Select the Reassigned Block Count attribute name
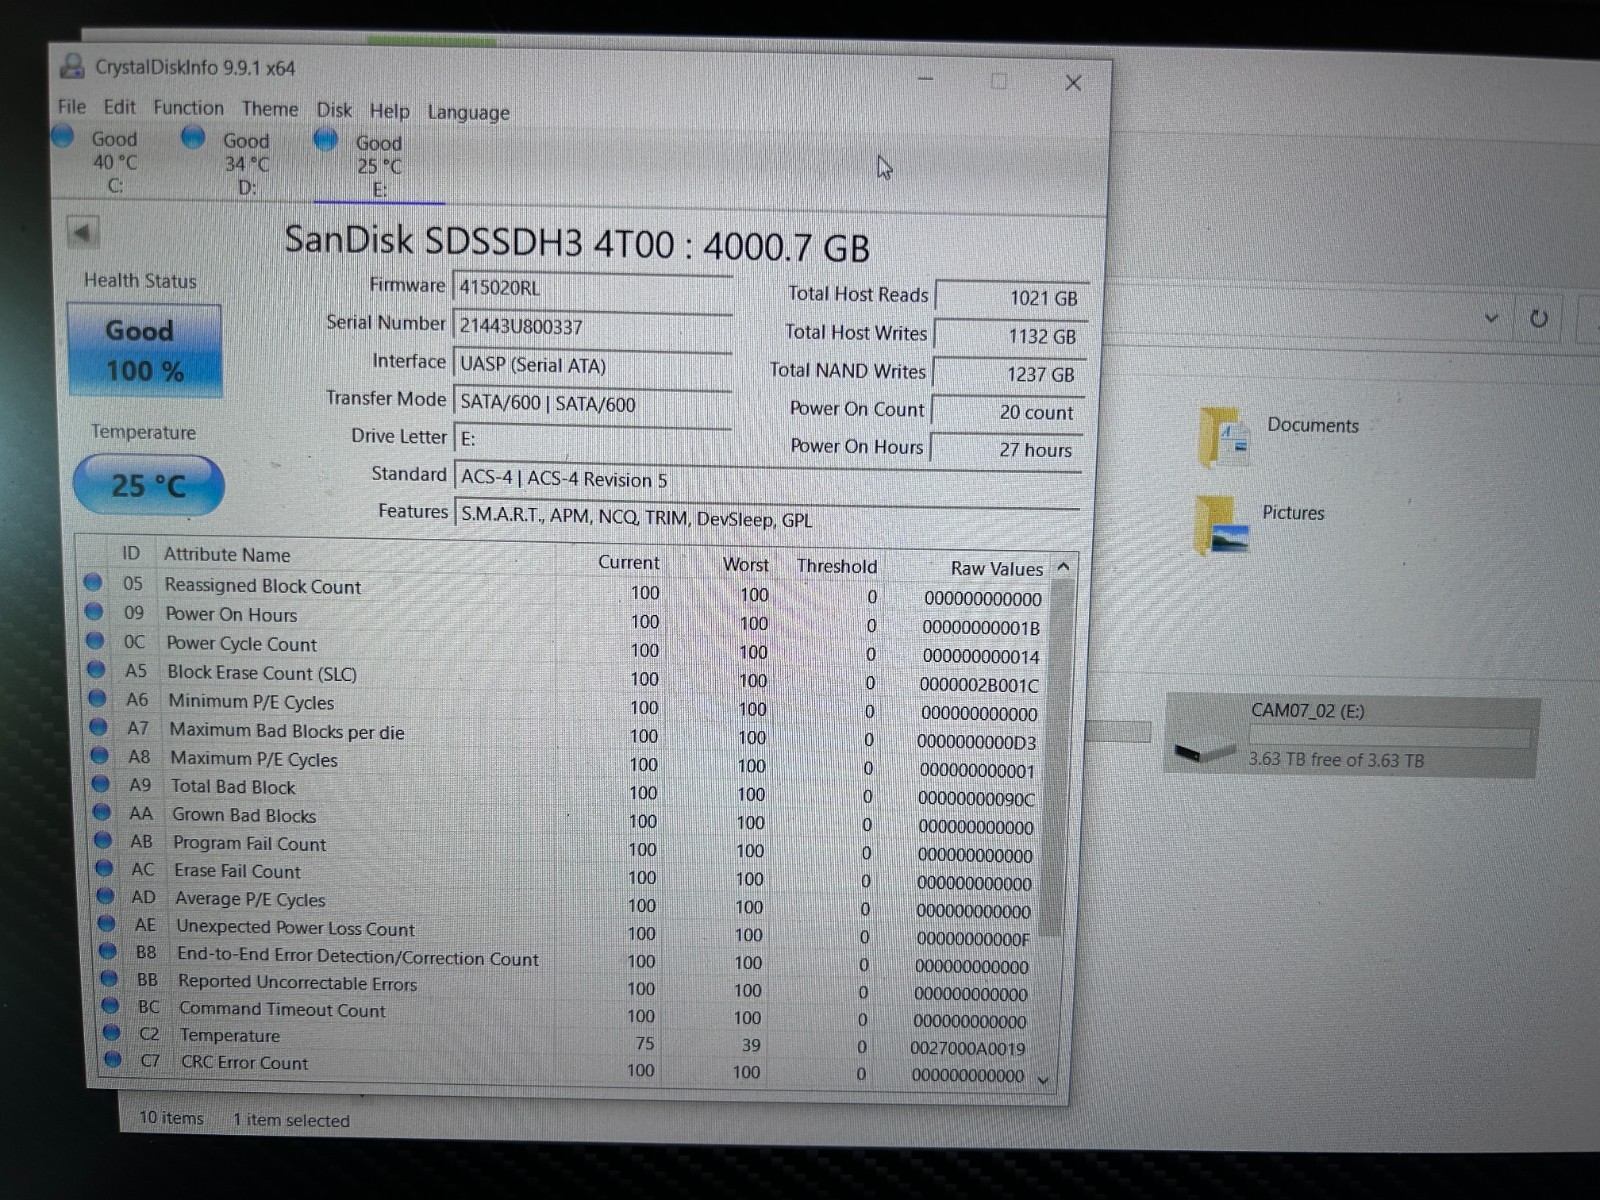 263,586
